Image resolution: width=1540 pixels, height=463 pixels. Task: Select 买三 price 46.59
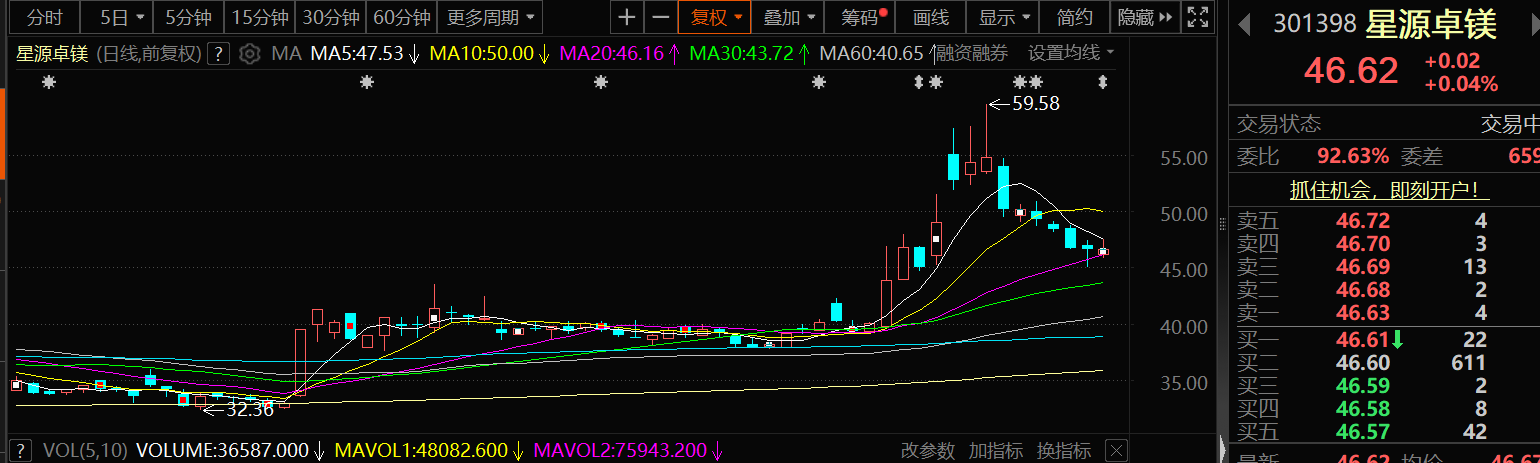(1363, 386)
